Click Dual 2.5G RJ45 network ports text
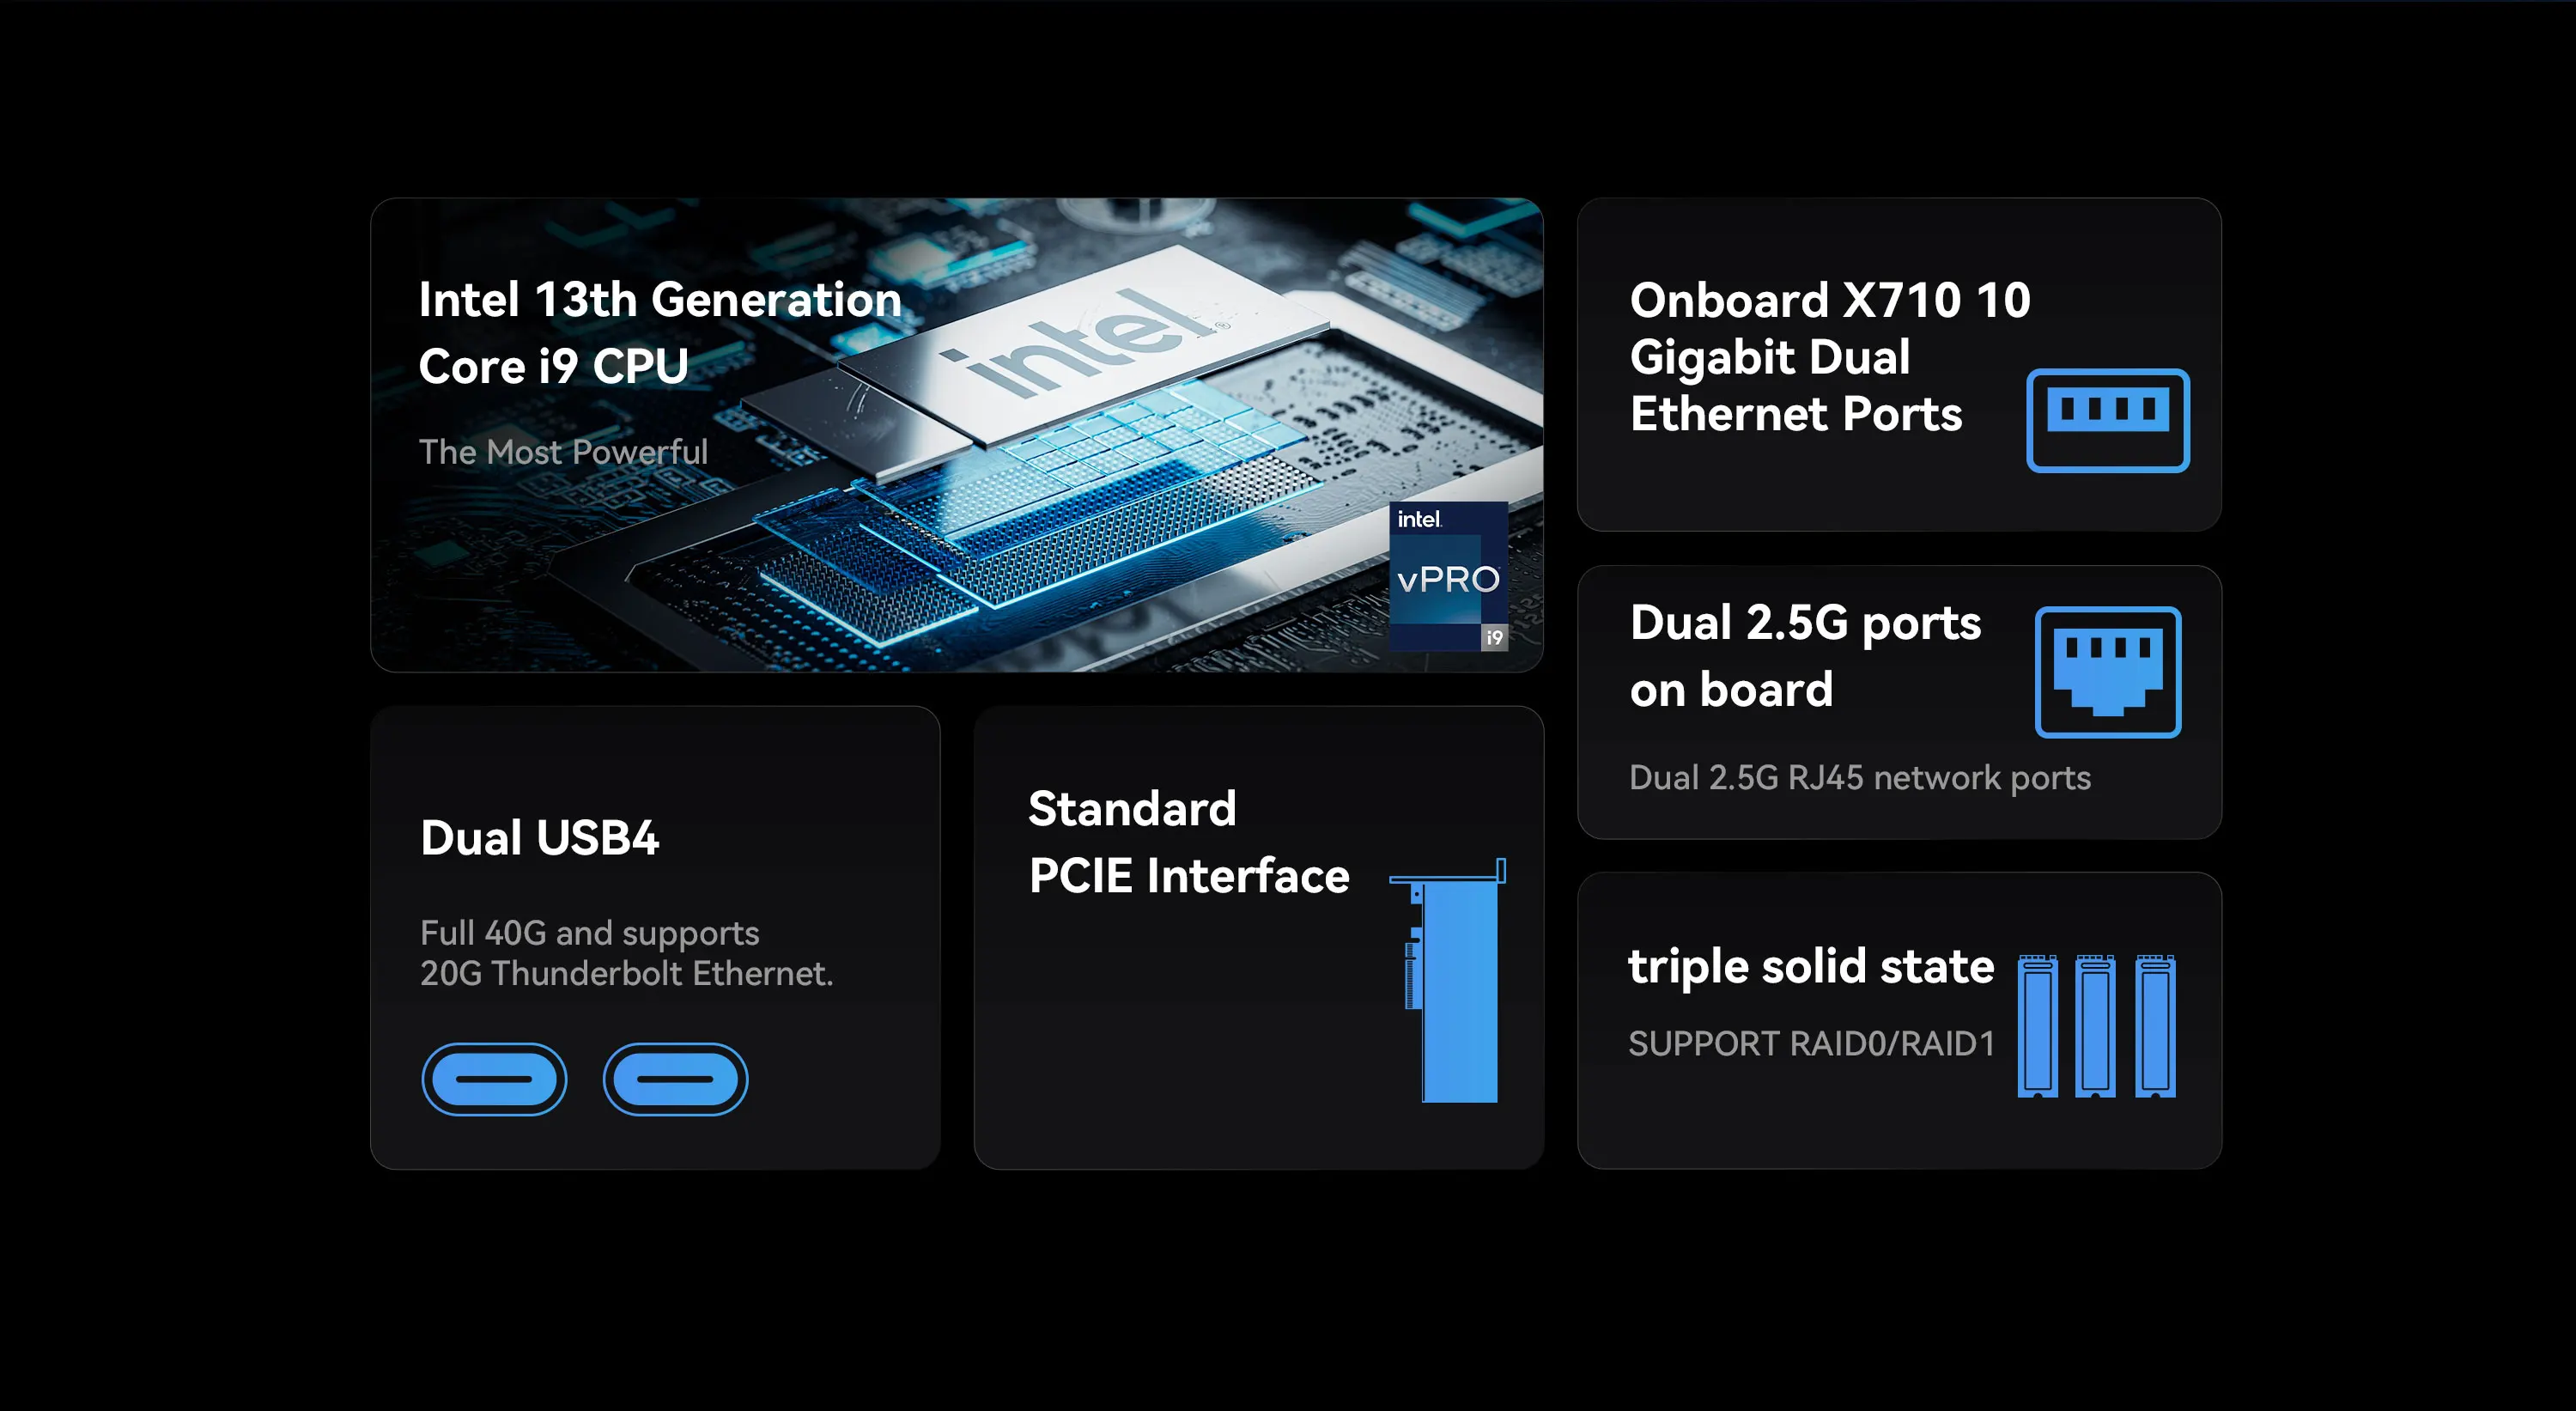The height and width of the screenshot is (1411, 2576). click(1859, 778)
